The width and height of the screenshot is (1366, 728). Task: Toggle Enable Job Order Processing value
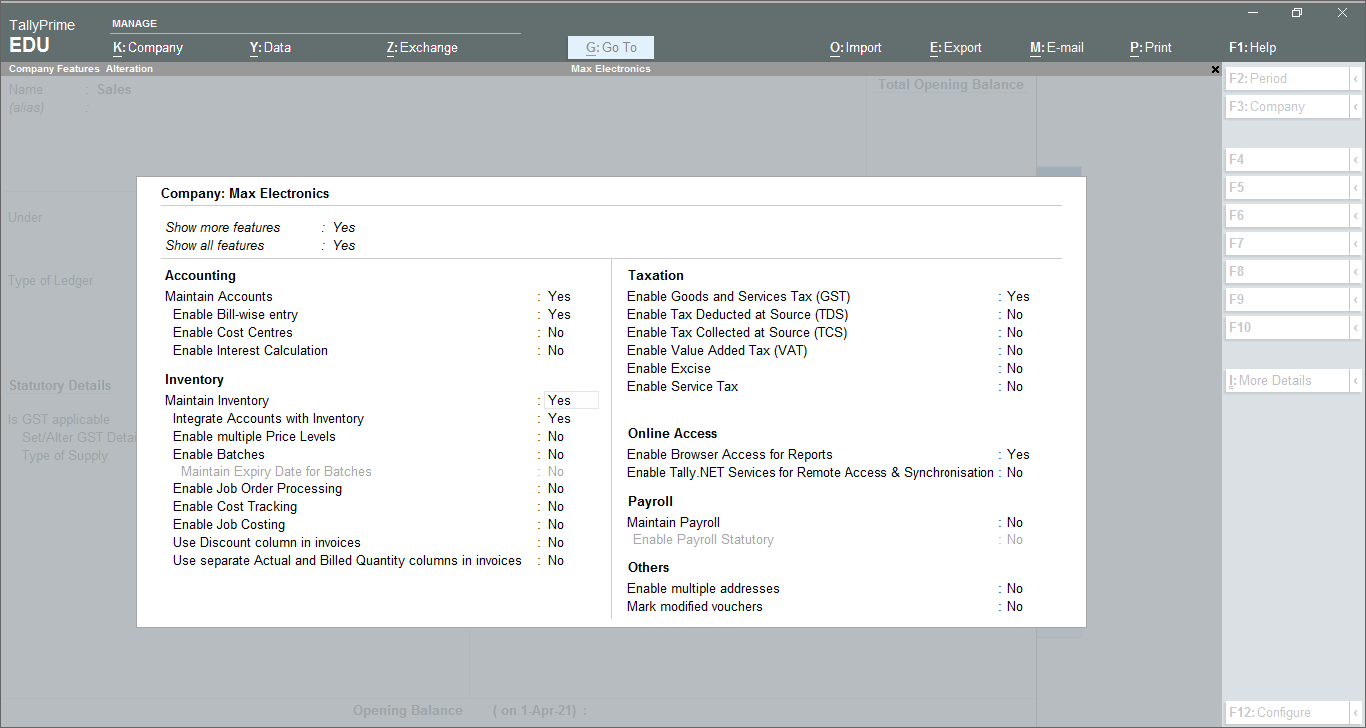pyautogui.click(x=556, y=489)
